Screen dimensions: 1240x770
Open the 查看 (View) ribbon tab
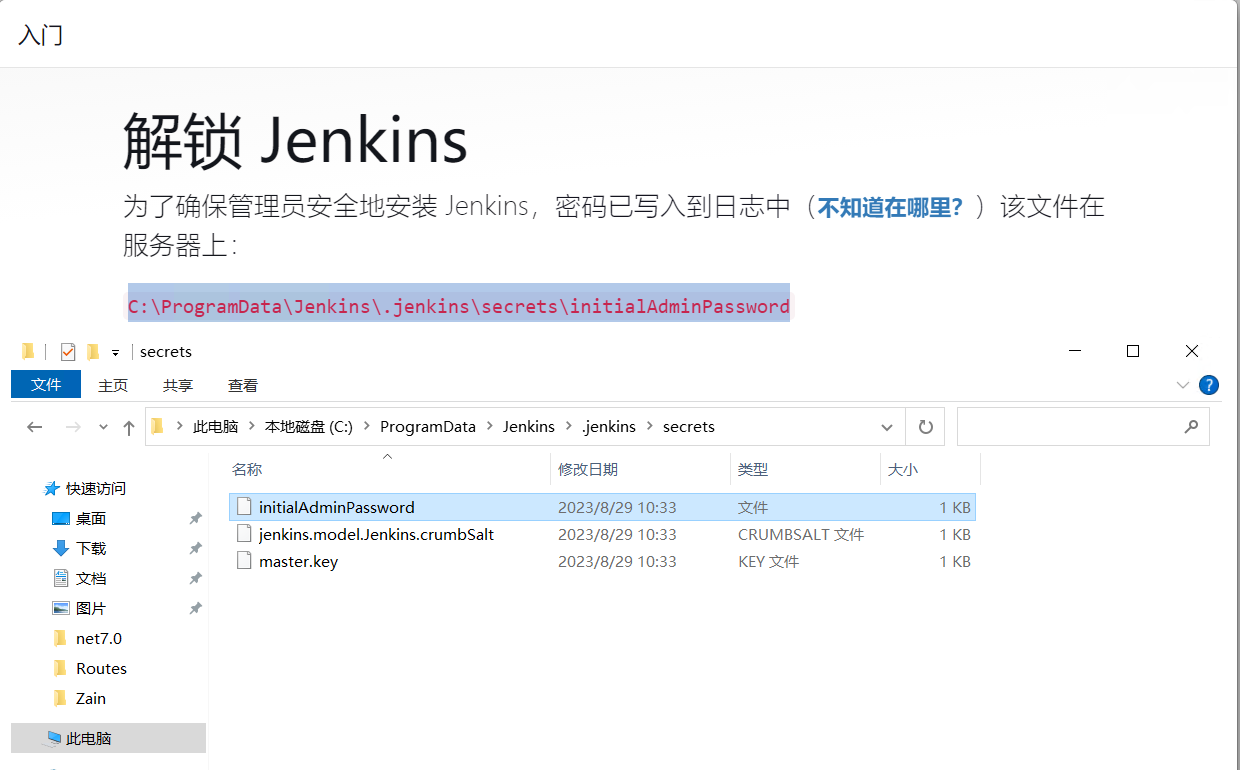[x=243, y=385]
